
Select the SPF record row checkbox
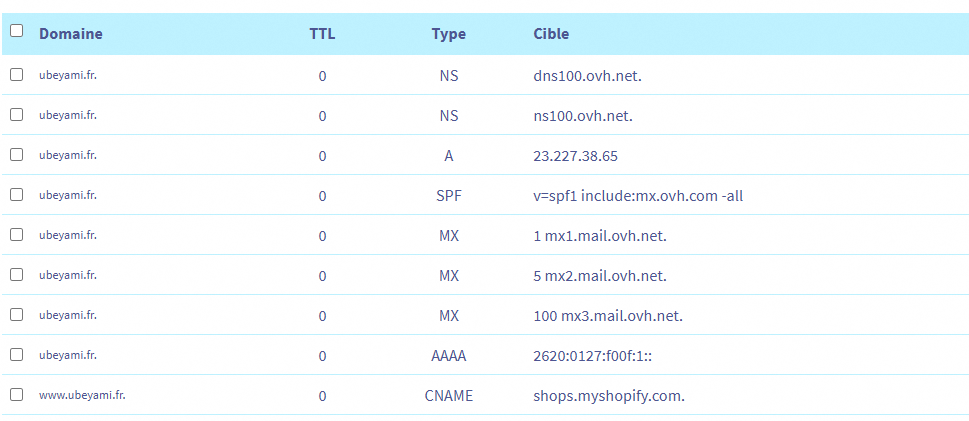(16, 195)
